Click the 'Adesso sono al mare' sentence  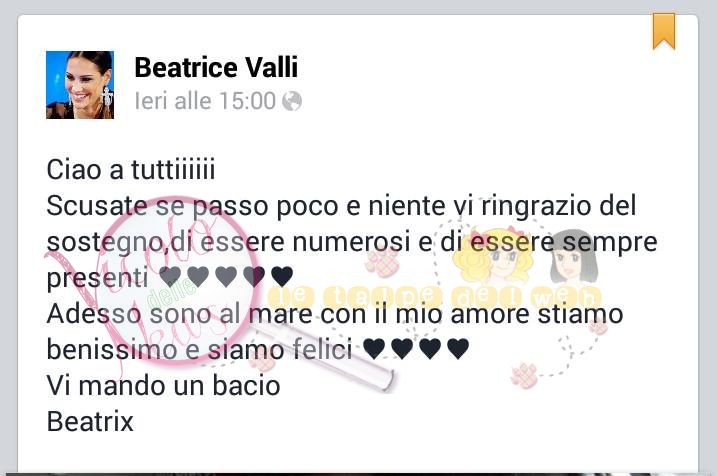[335, 314]
